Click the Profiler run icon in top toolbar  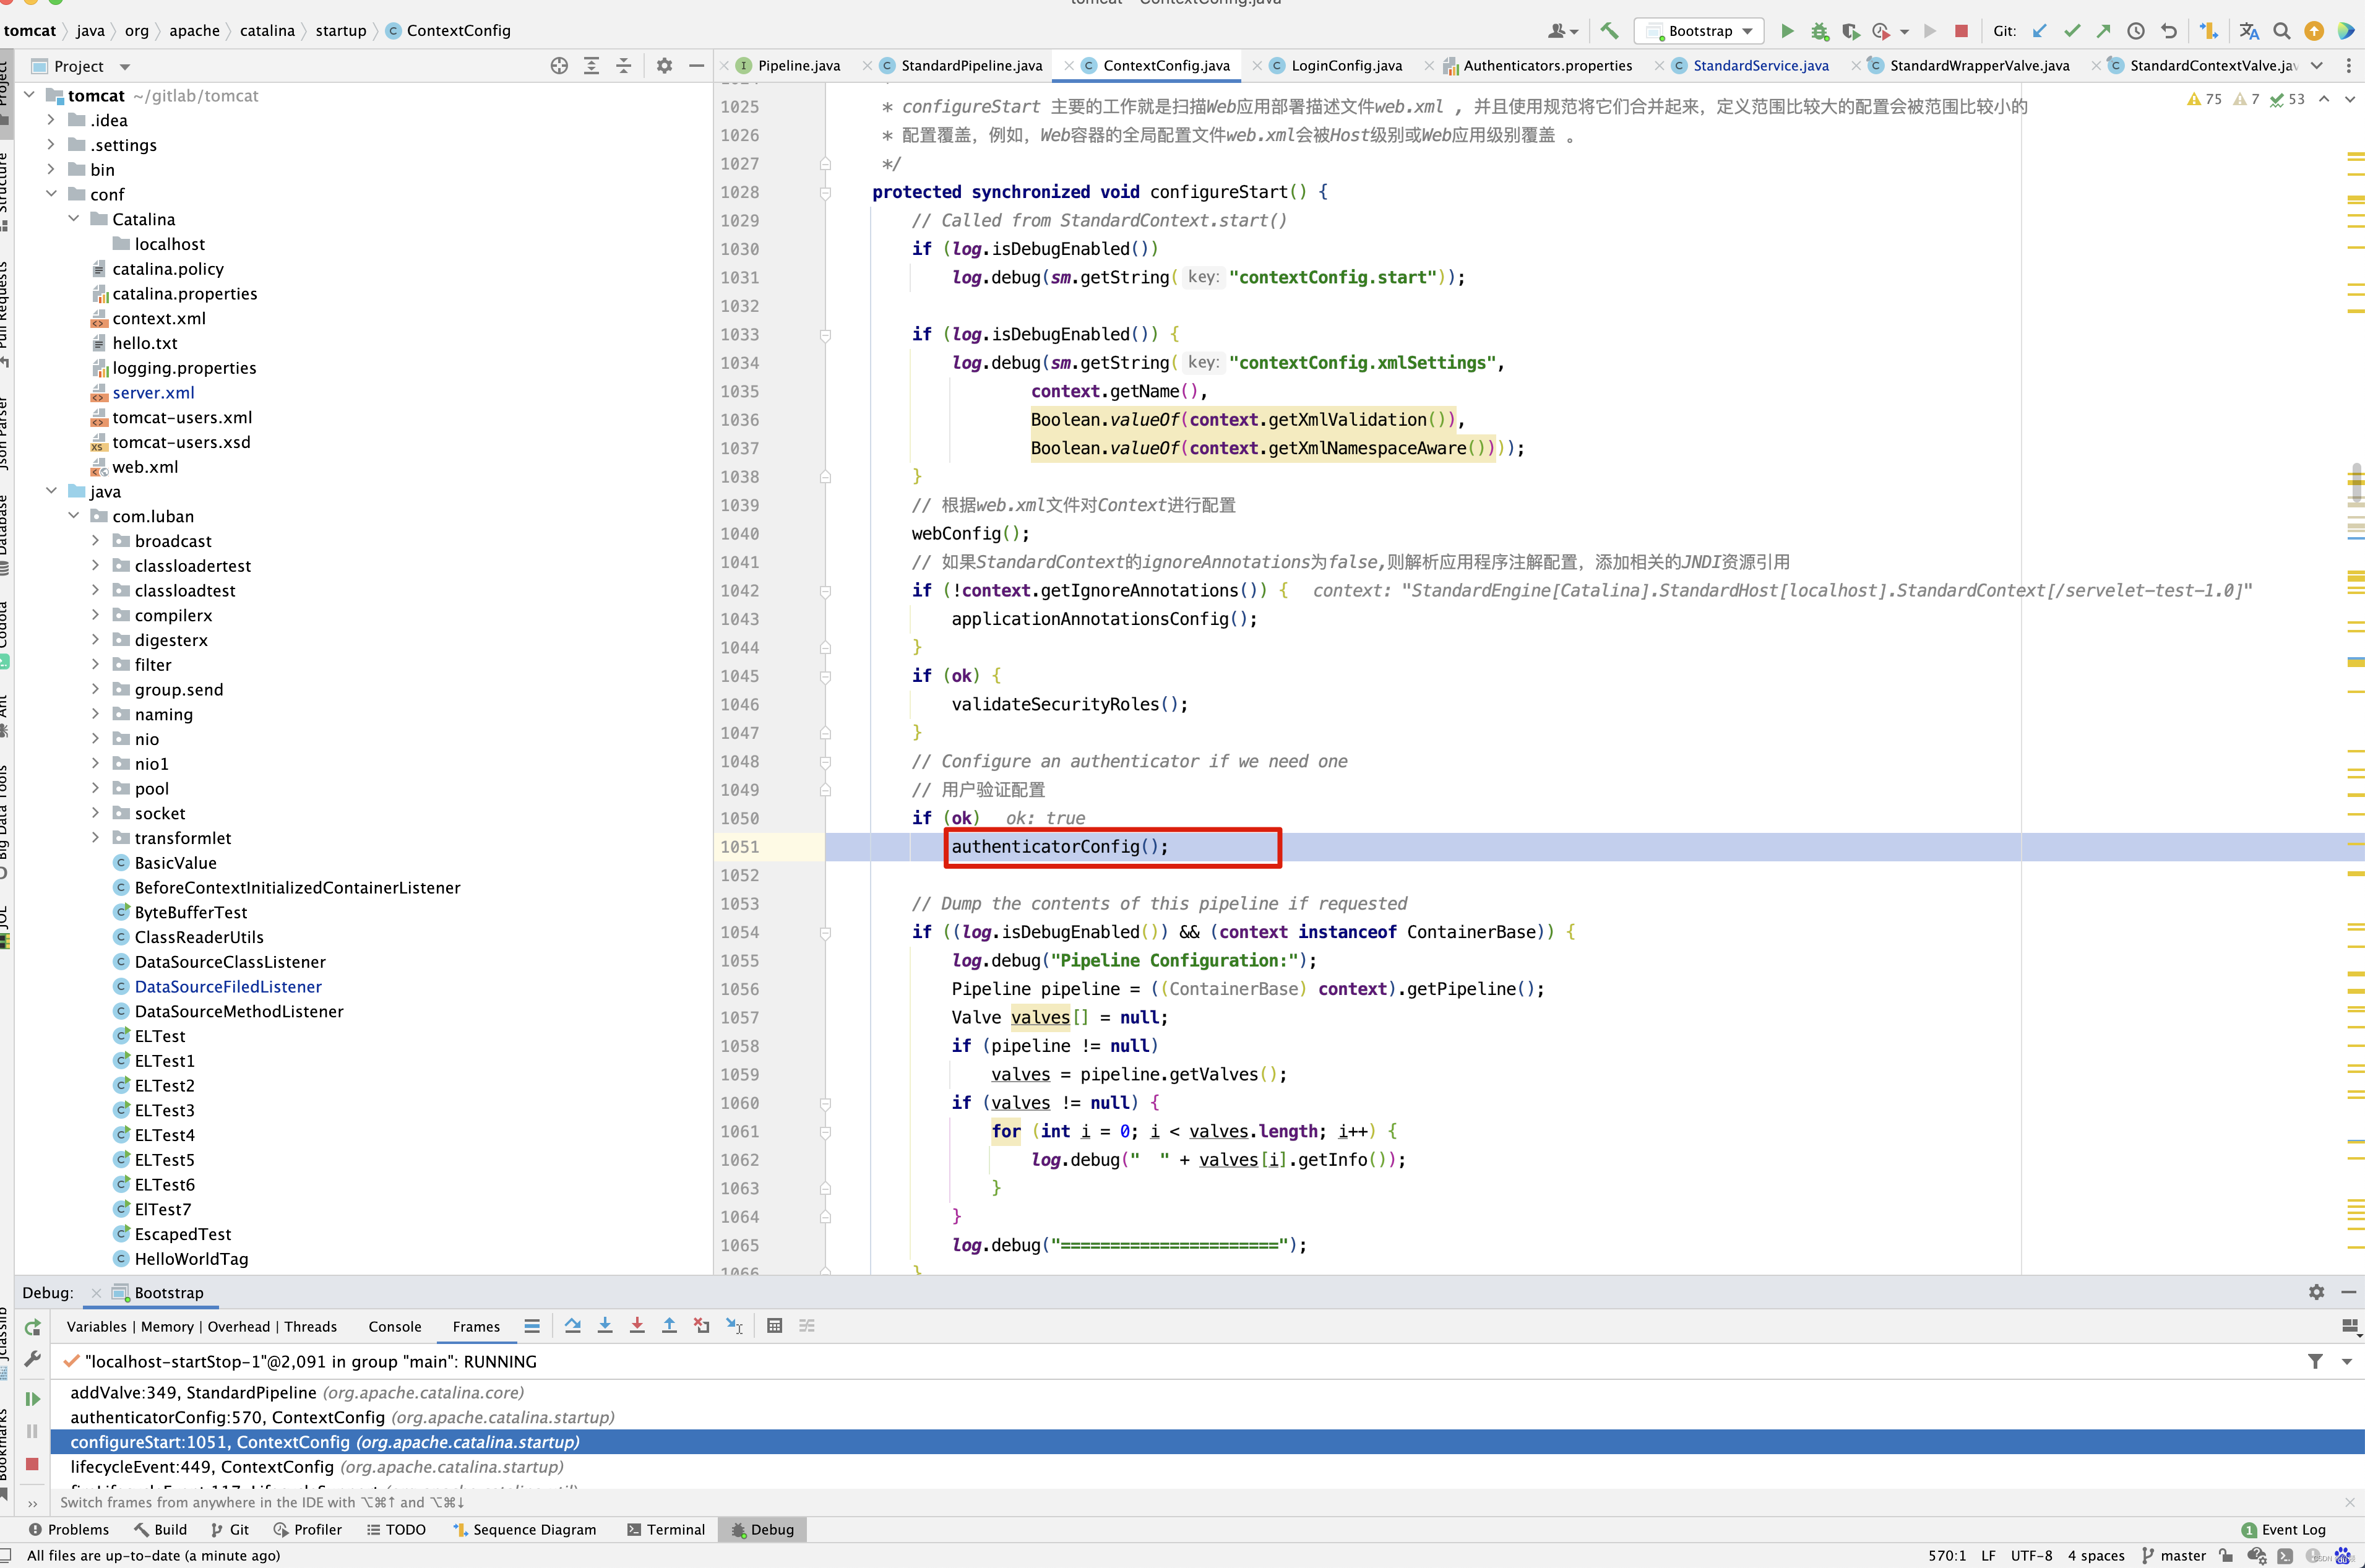coord(1881,31)
